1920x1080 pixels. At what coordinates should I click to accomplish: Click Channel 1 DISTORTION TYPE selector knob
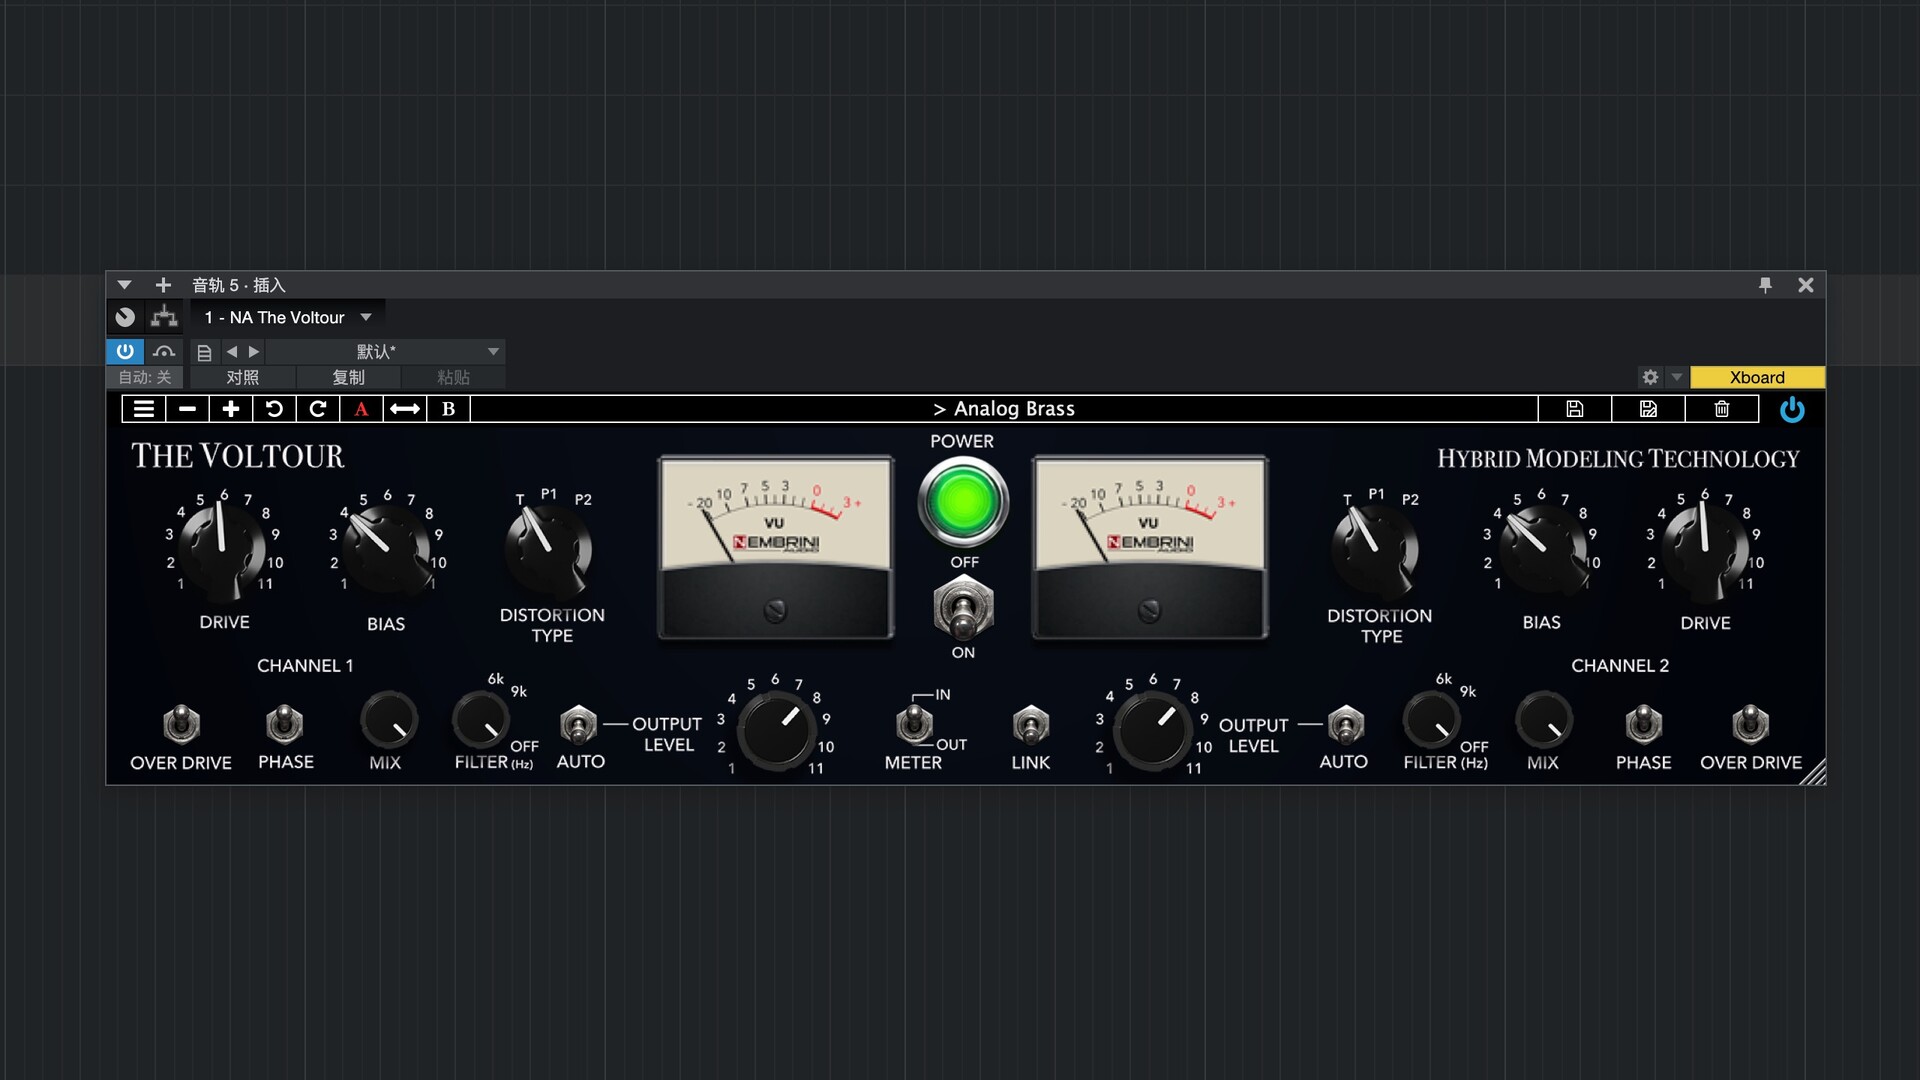[548, 548]
